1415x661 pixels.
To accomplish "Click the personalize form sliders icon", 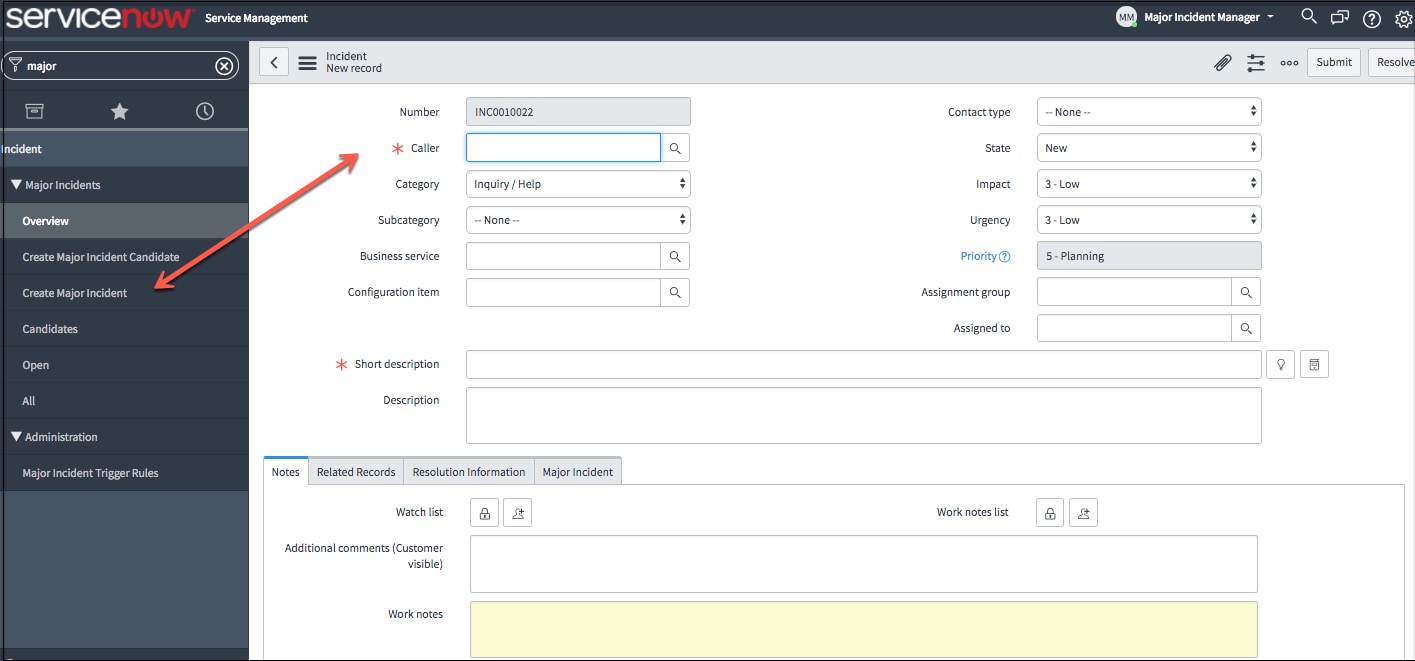I will pos(1256,62).
